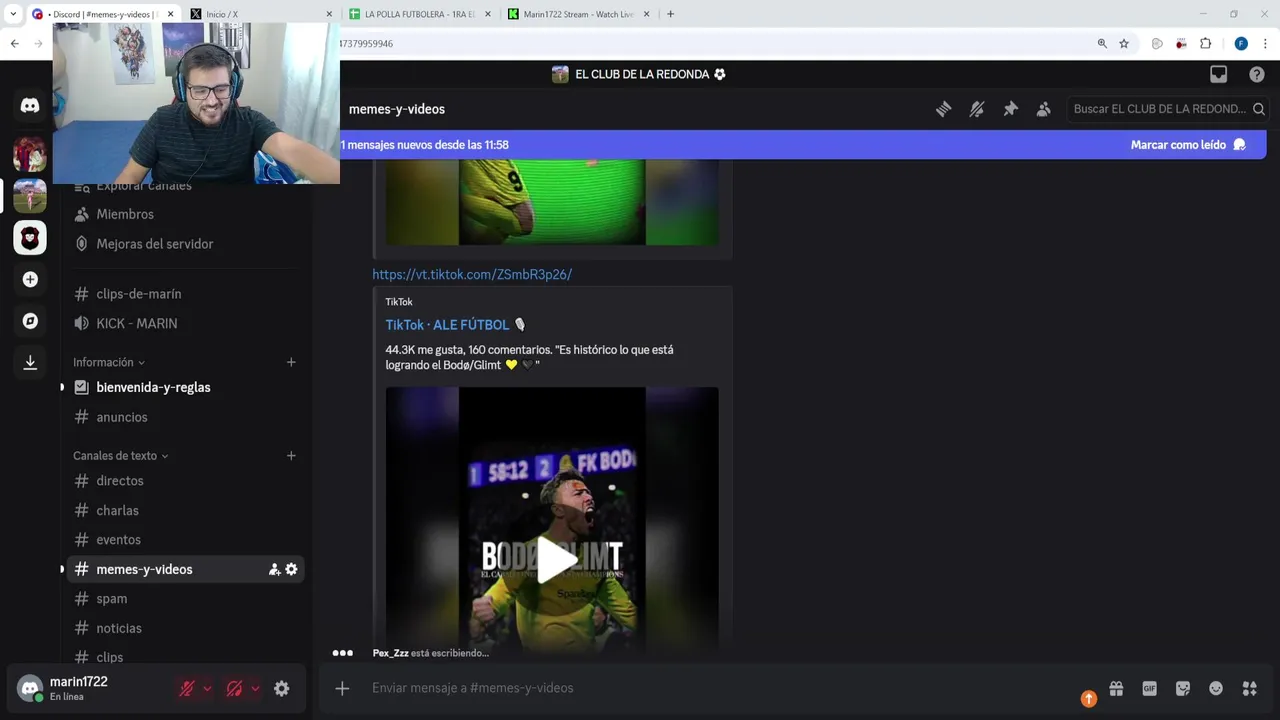Open the gift Nitro icon
Viewport: 1280px width, 720px height.
coord(1116,688)
